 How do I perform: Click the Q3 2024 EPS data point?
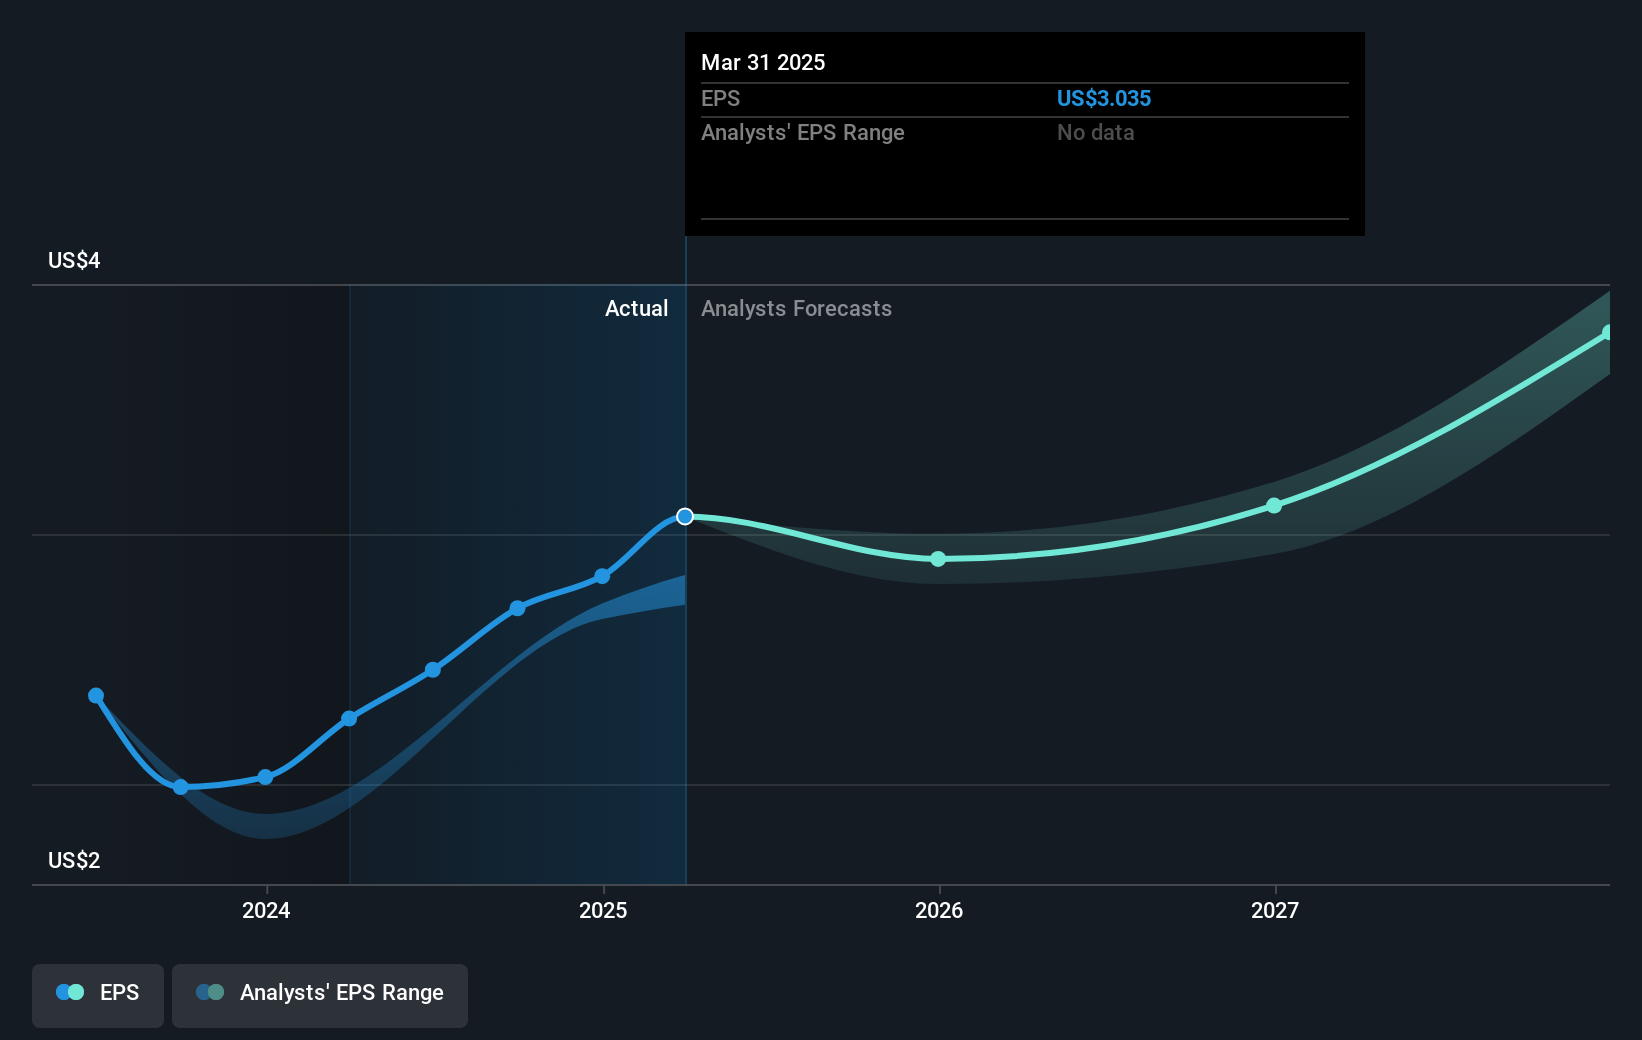(517, 608)
